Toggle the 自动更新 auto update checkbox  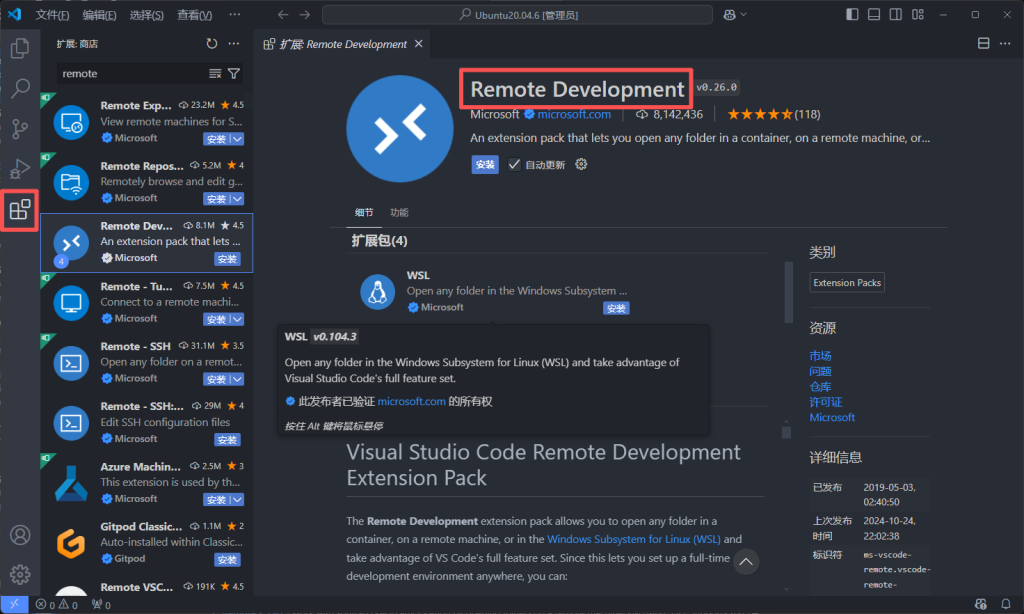click(514, 164)
